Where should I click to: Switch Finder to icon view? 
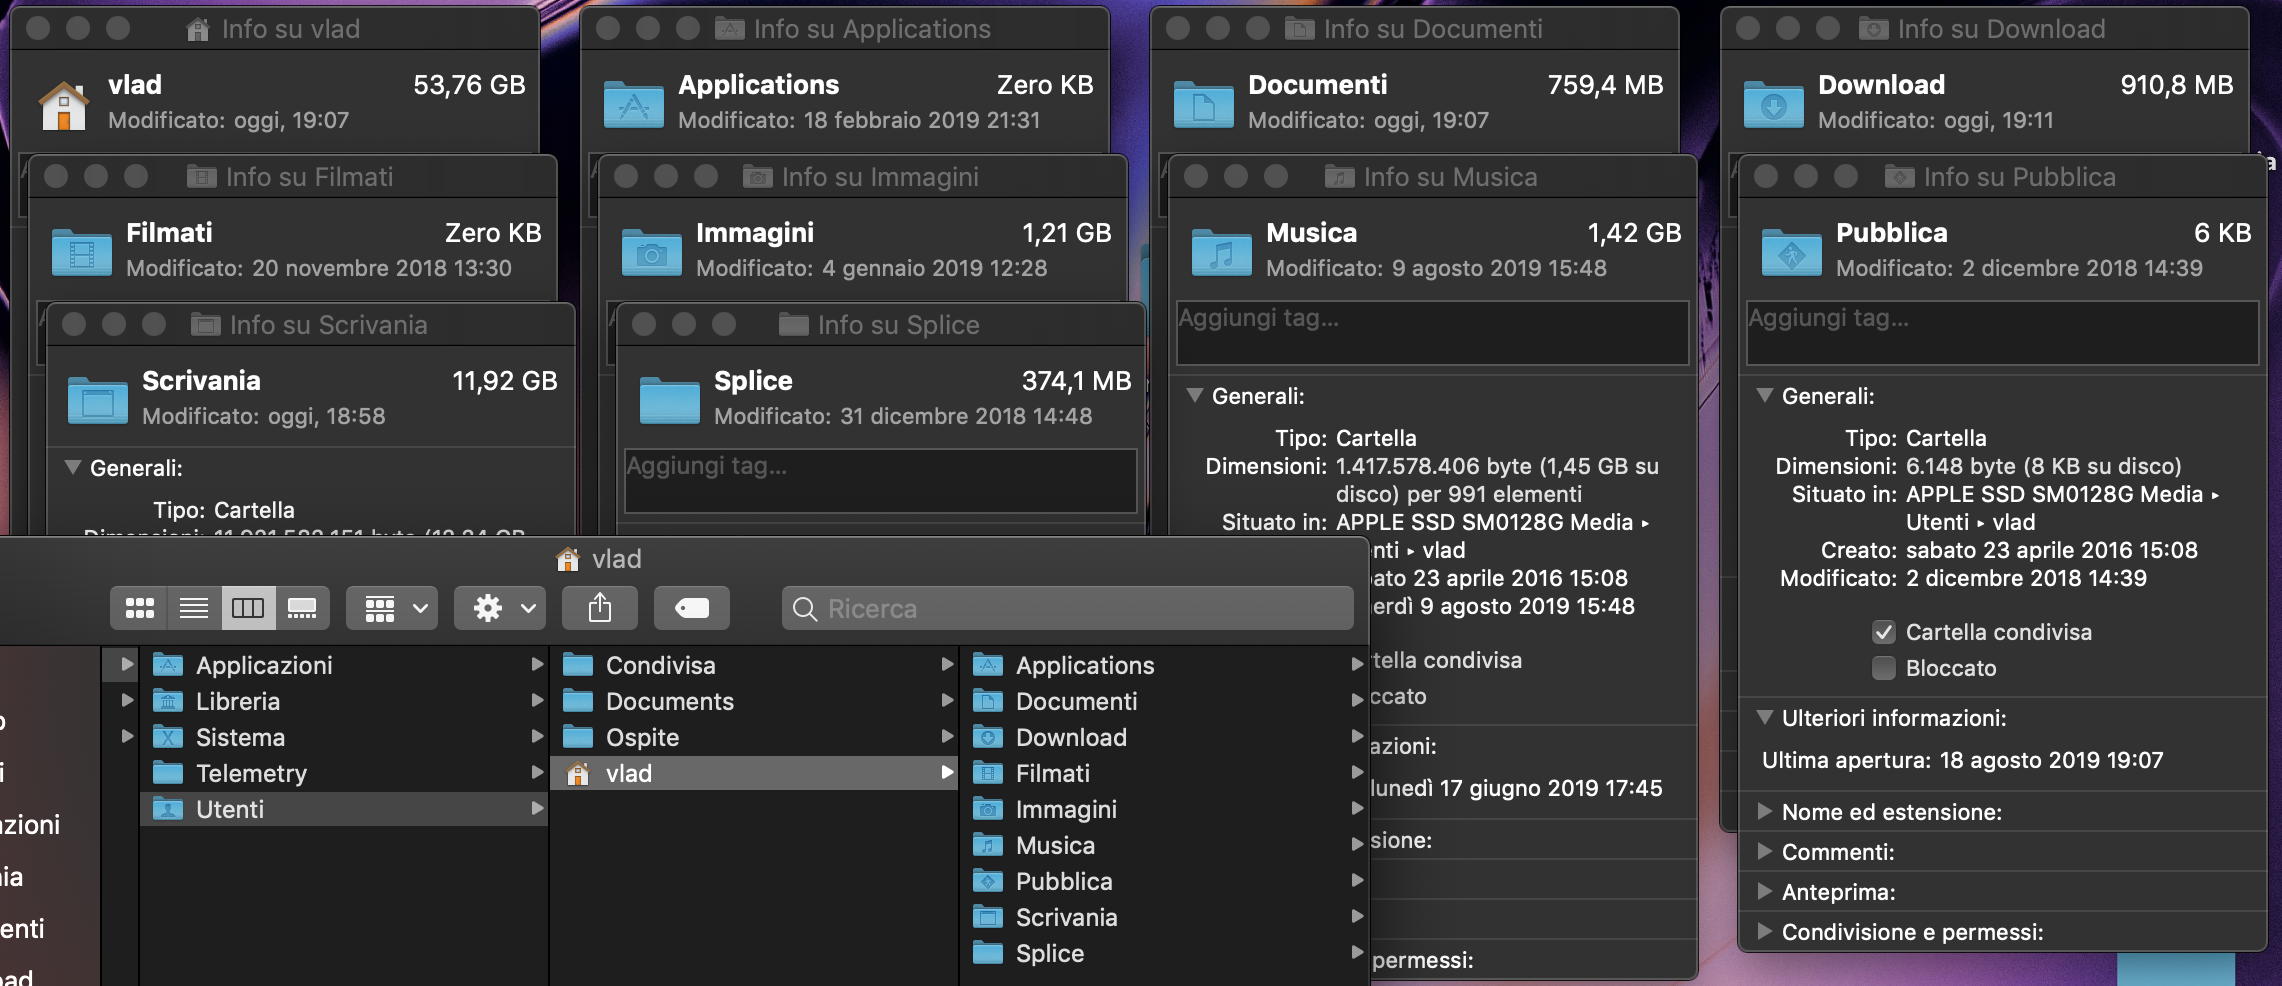[139, 608]
